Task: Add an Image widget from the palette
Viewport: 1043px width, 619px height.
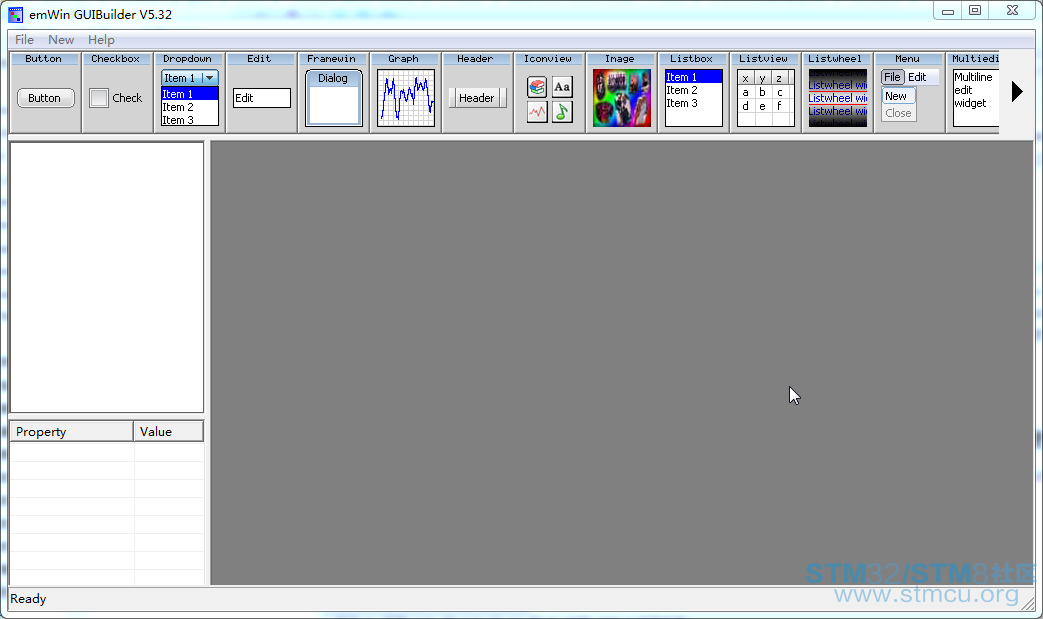Action: click(x=620, y=92)
